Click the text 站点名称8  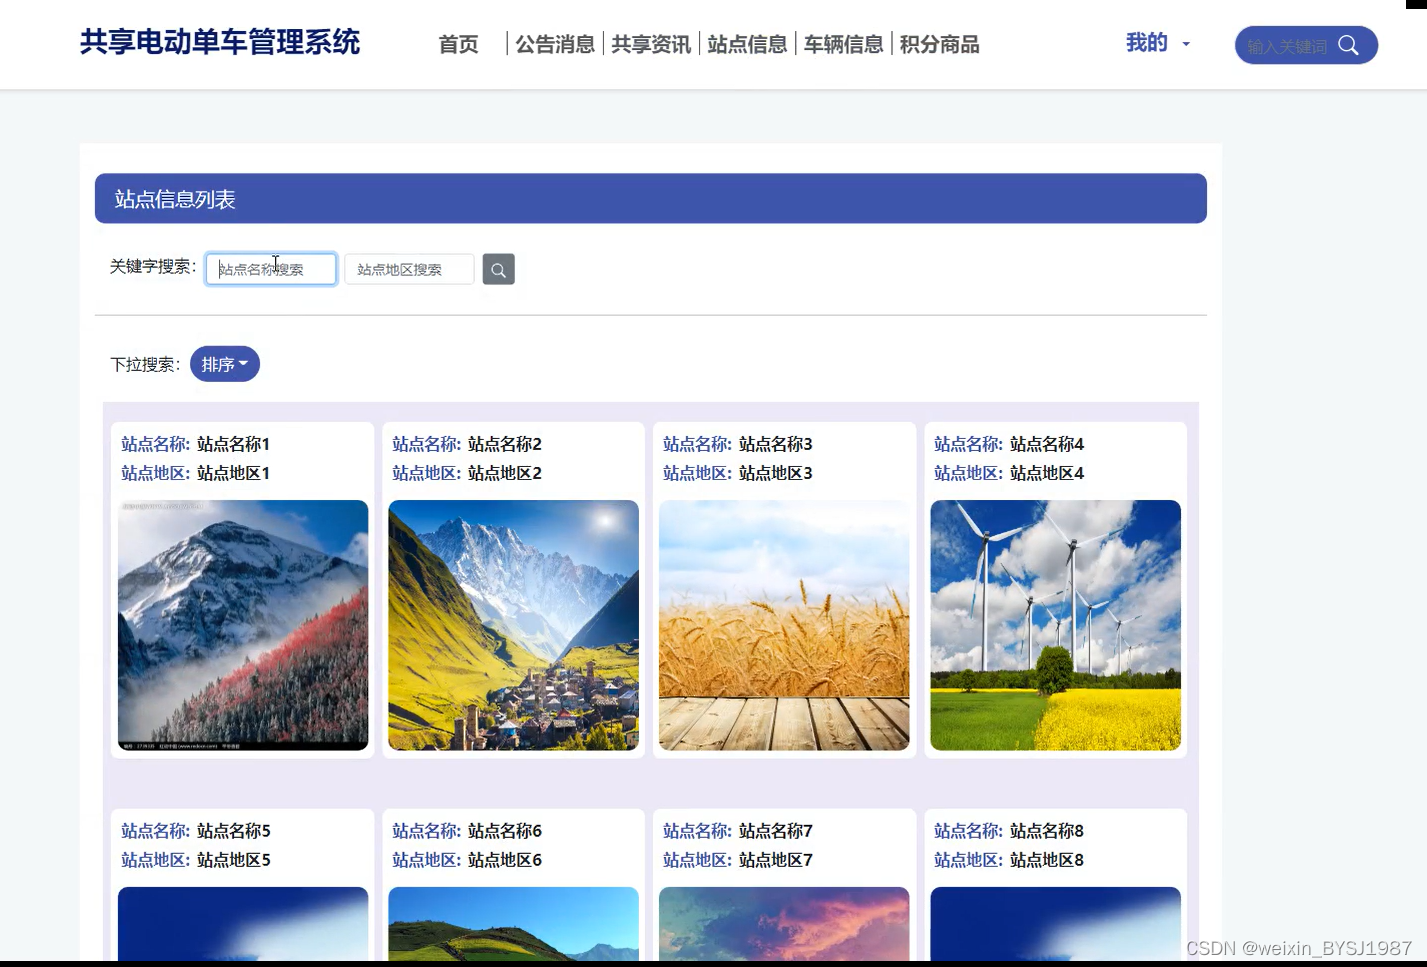pos(1046,831)
